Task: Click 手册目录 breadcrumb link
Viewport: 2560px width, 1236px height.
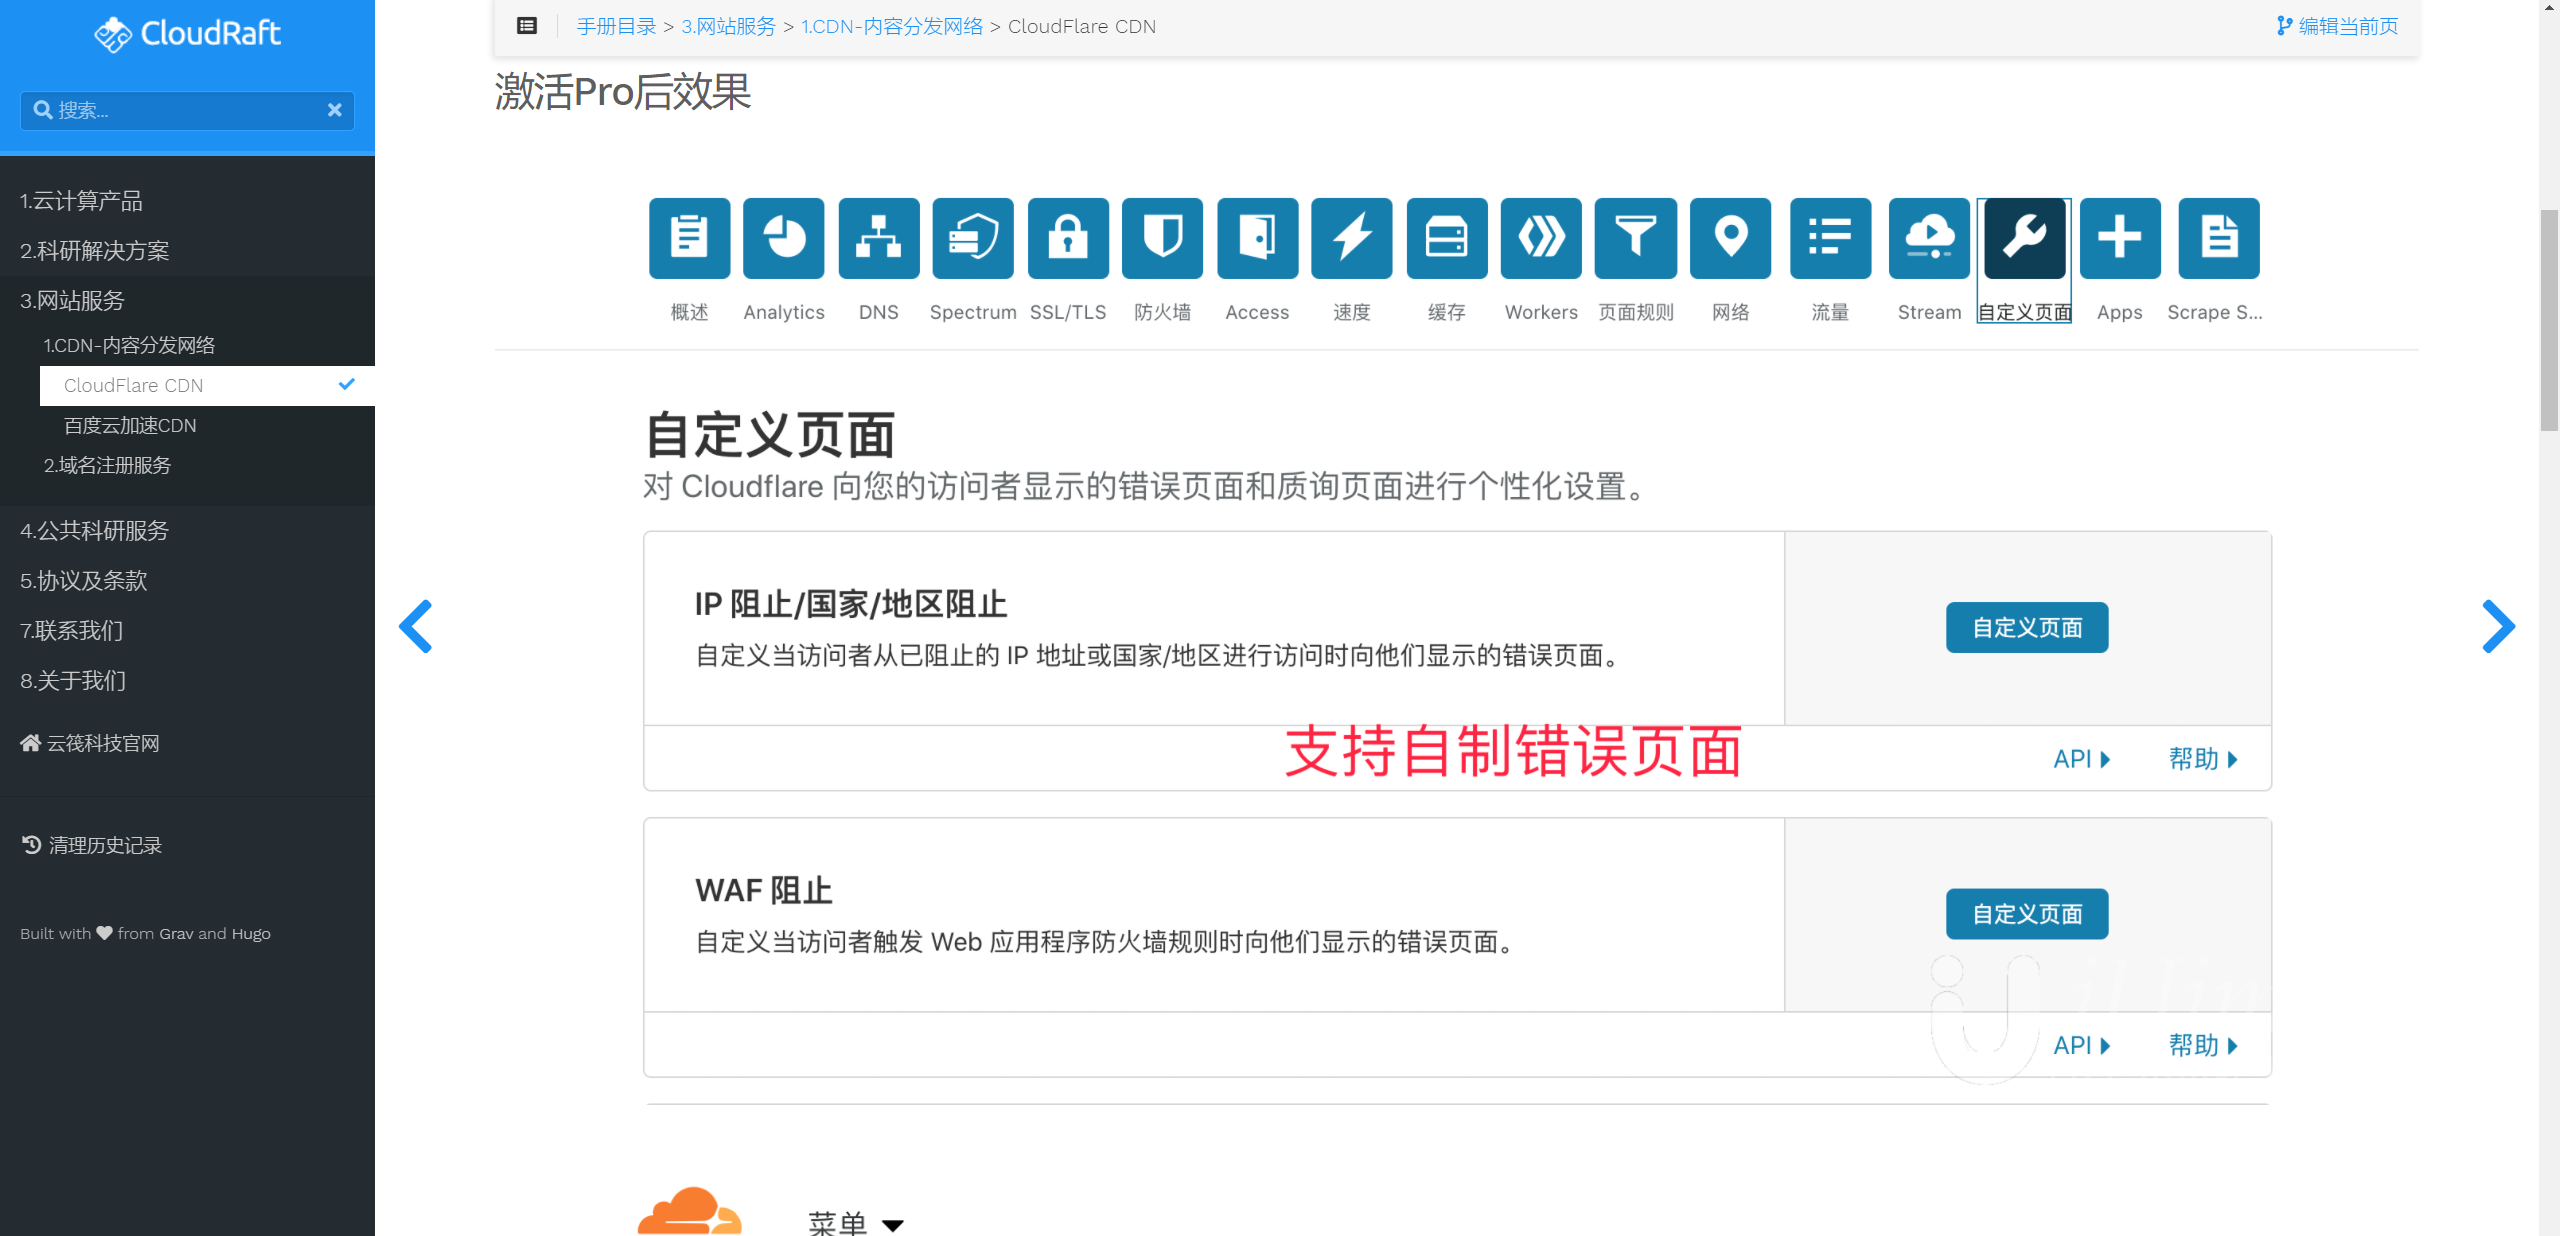Action: tap(616, 26)
